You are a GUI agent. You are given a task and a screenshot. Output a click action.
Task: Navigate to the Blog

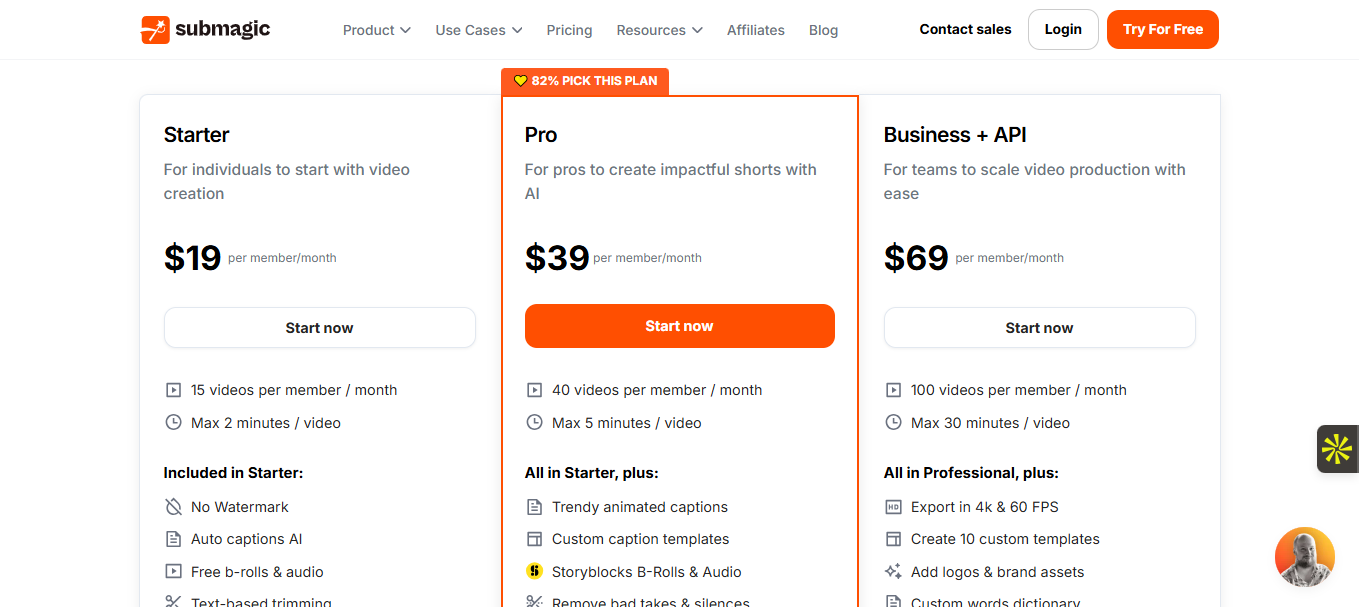823,30
